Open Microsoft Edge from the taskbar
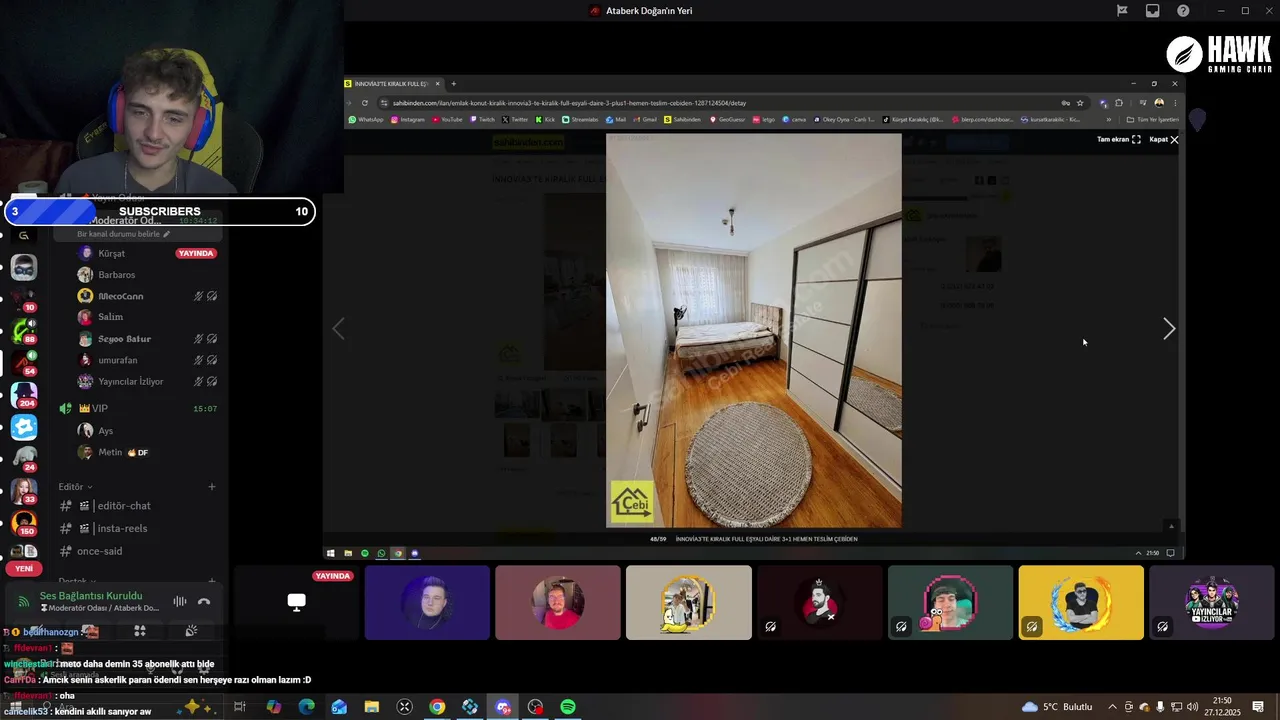This screenshot has height=720, width=1280. coord(306,707)
